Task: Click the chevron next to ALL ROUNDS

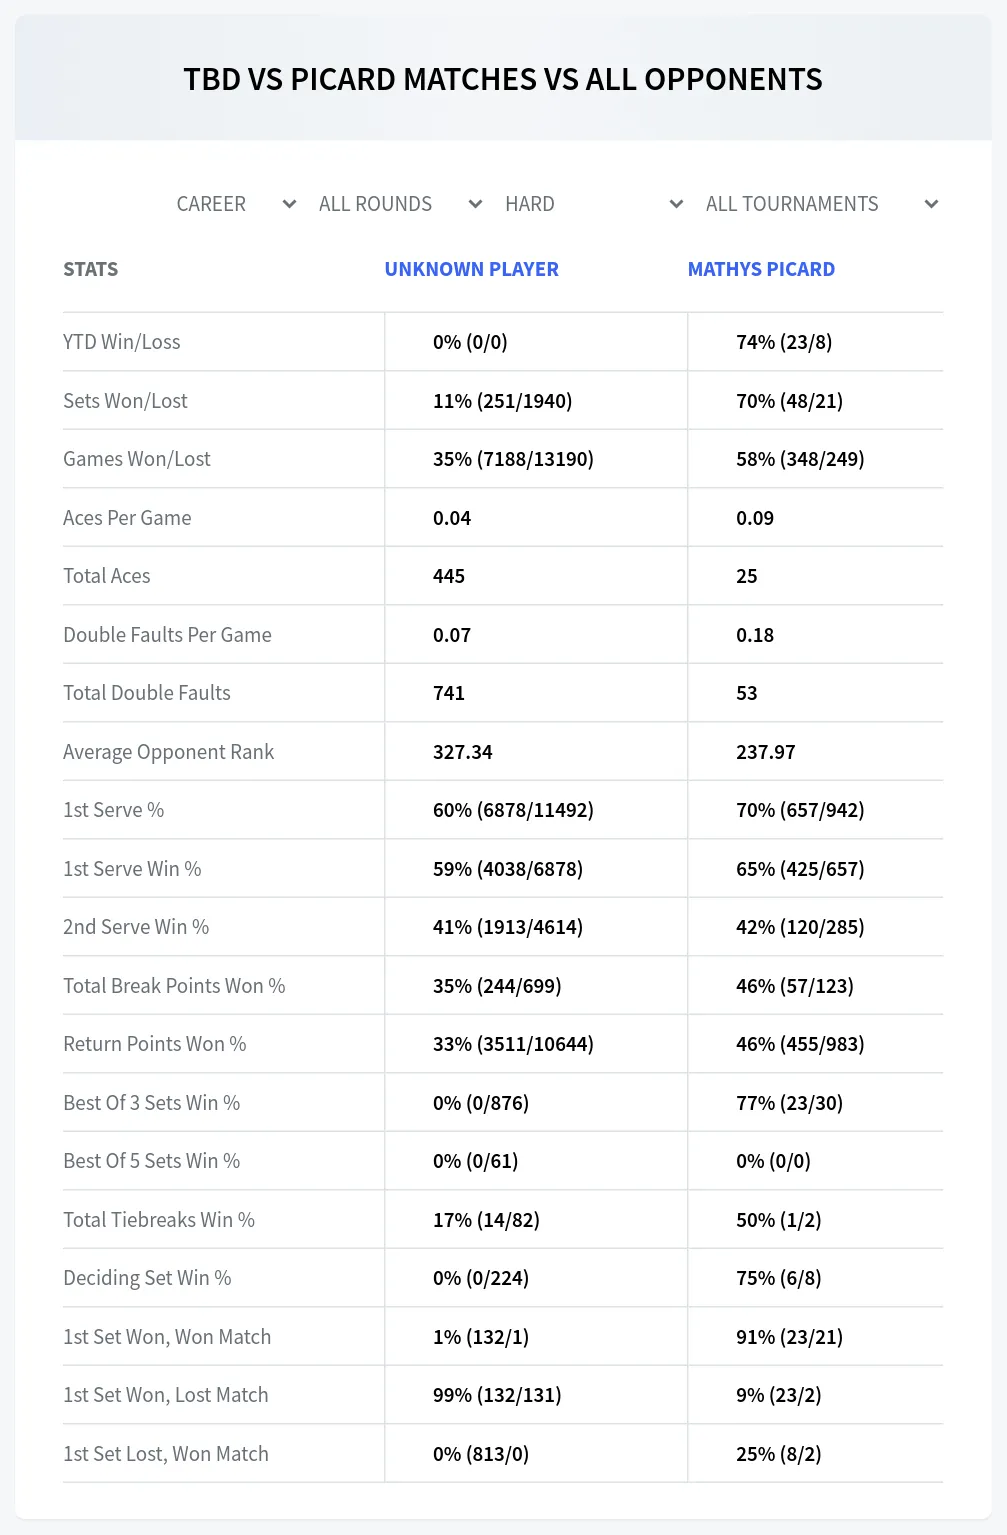Action: tap(476, 204)
